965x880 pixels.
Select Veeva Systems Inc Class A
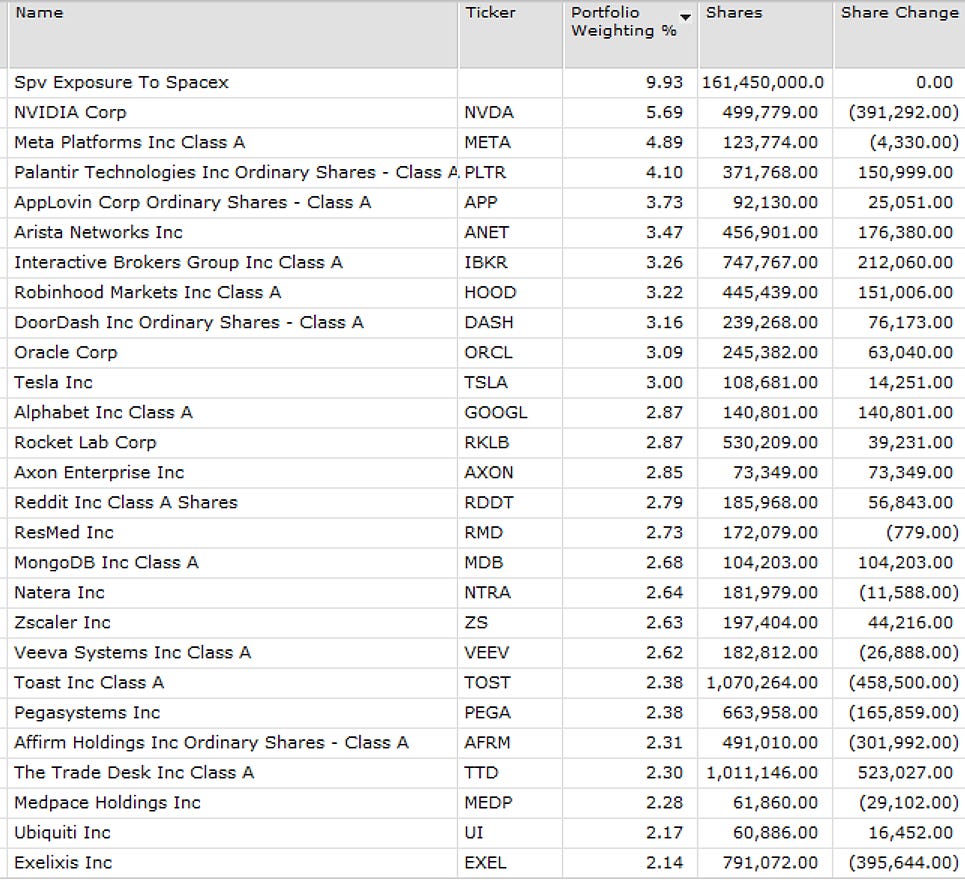132,653
